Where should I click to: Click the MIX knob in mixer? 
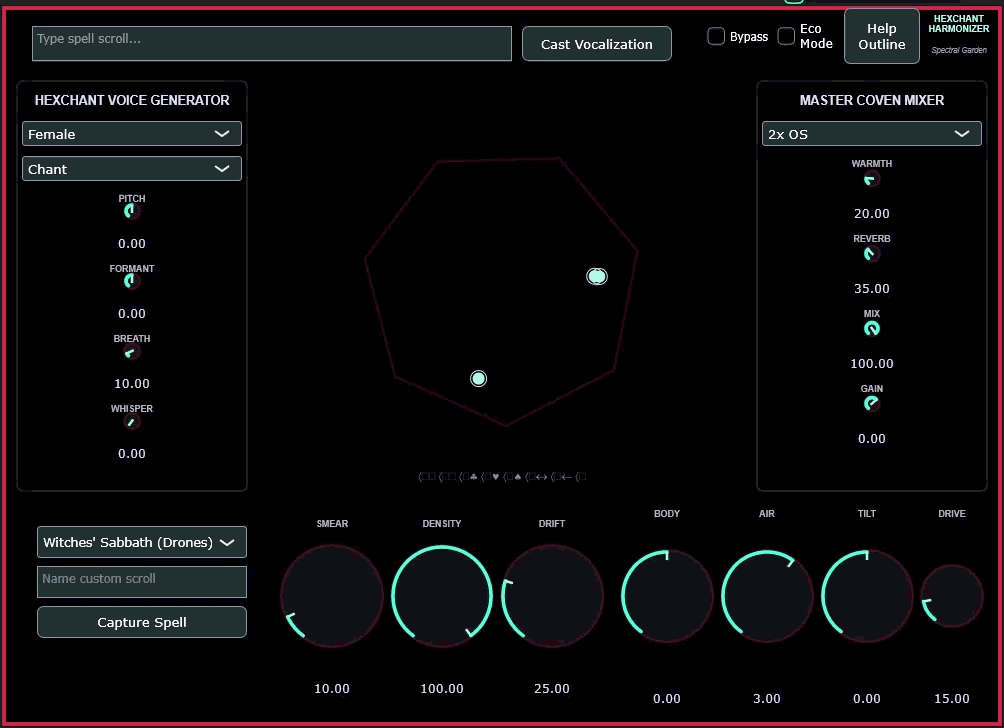point(871,329)
